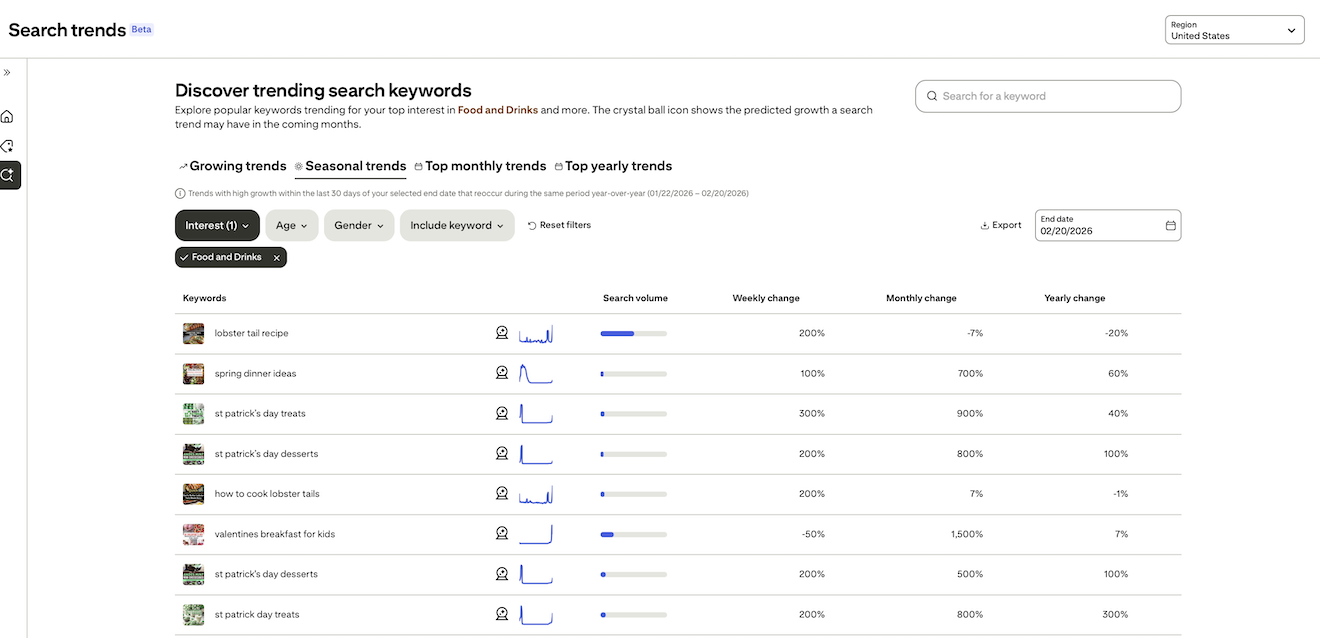Toggle the Food and Drinks selected chip

pos(224,258)
